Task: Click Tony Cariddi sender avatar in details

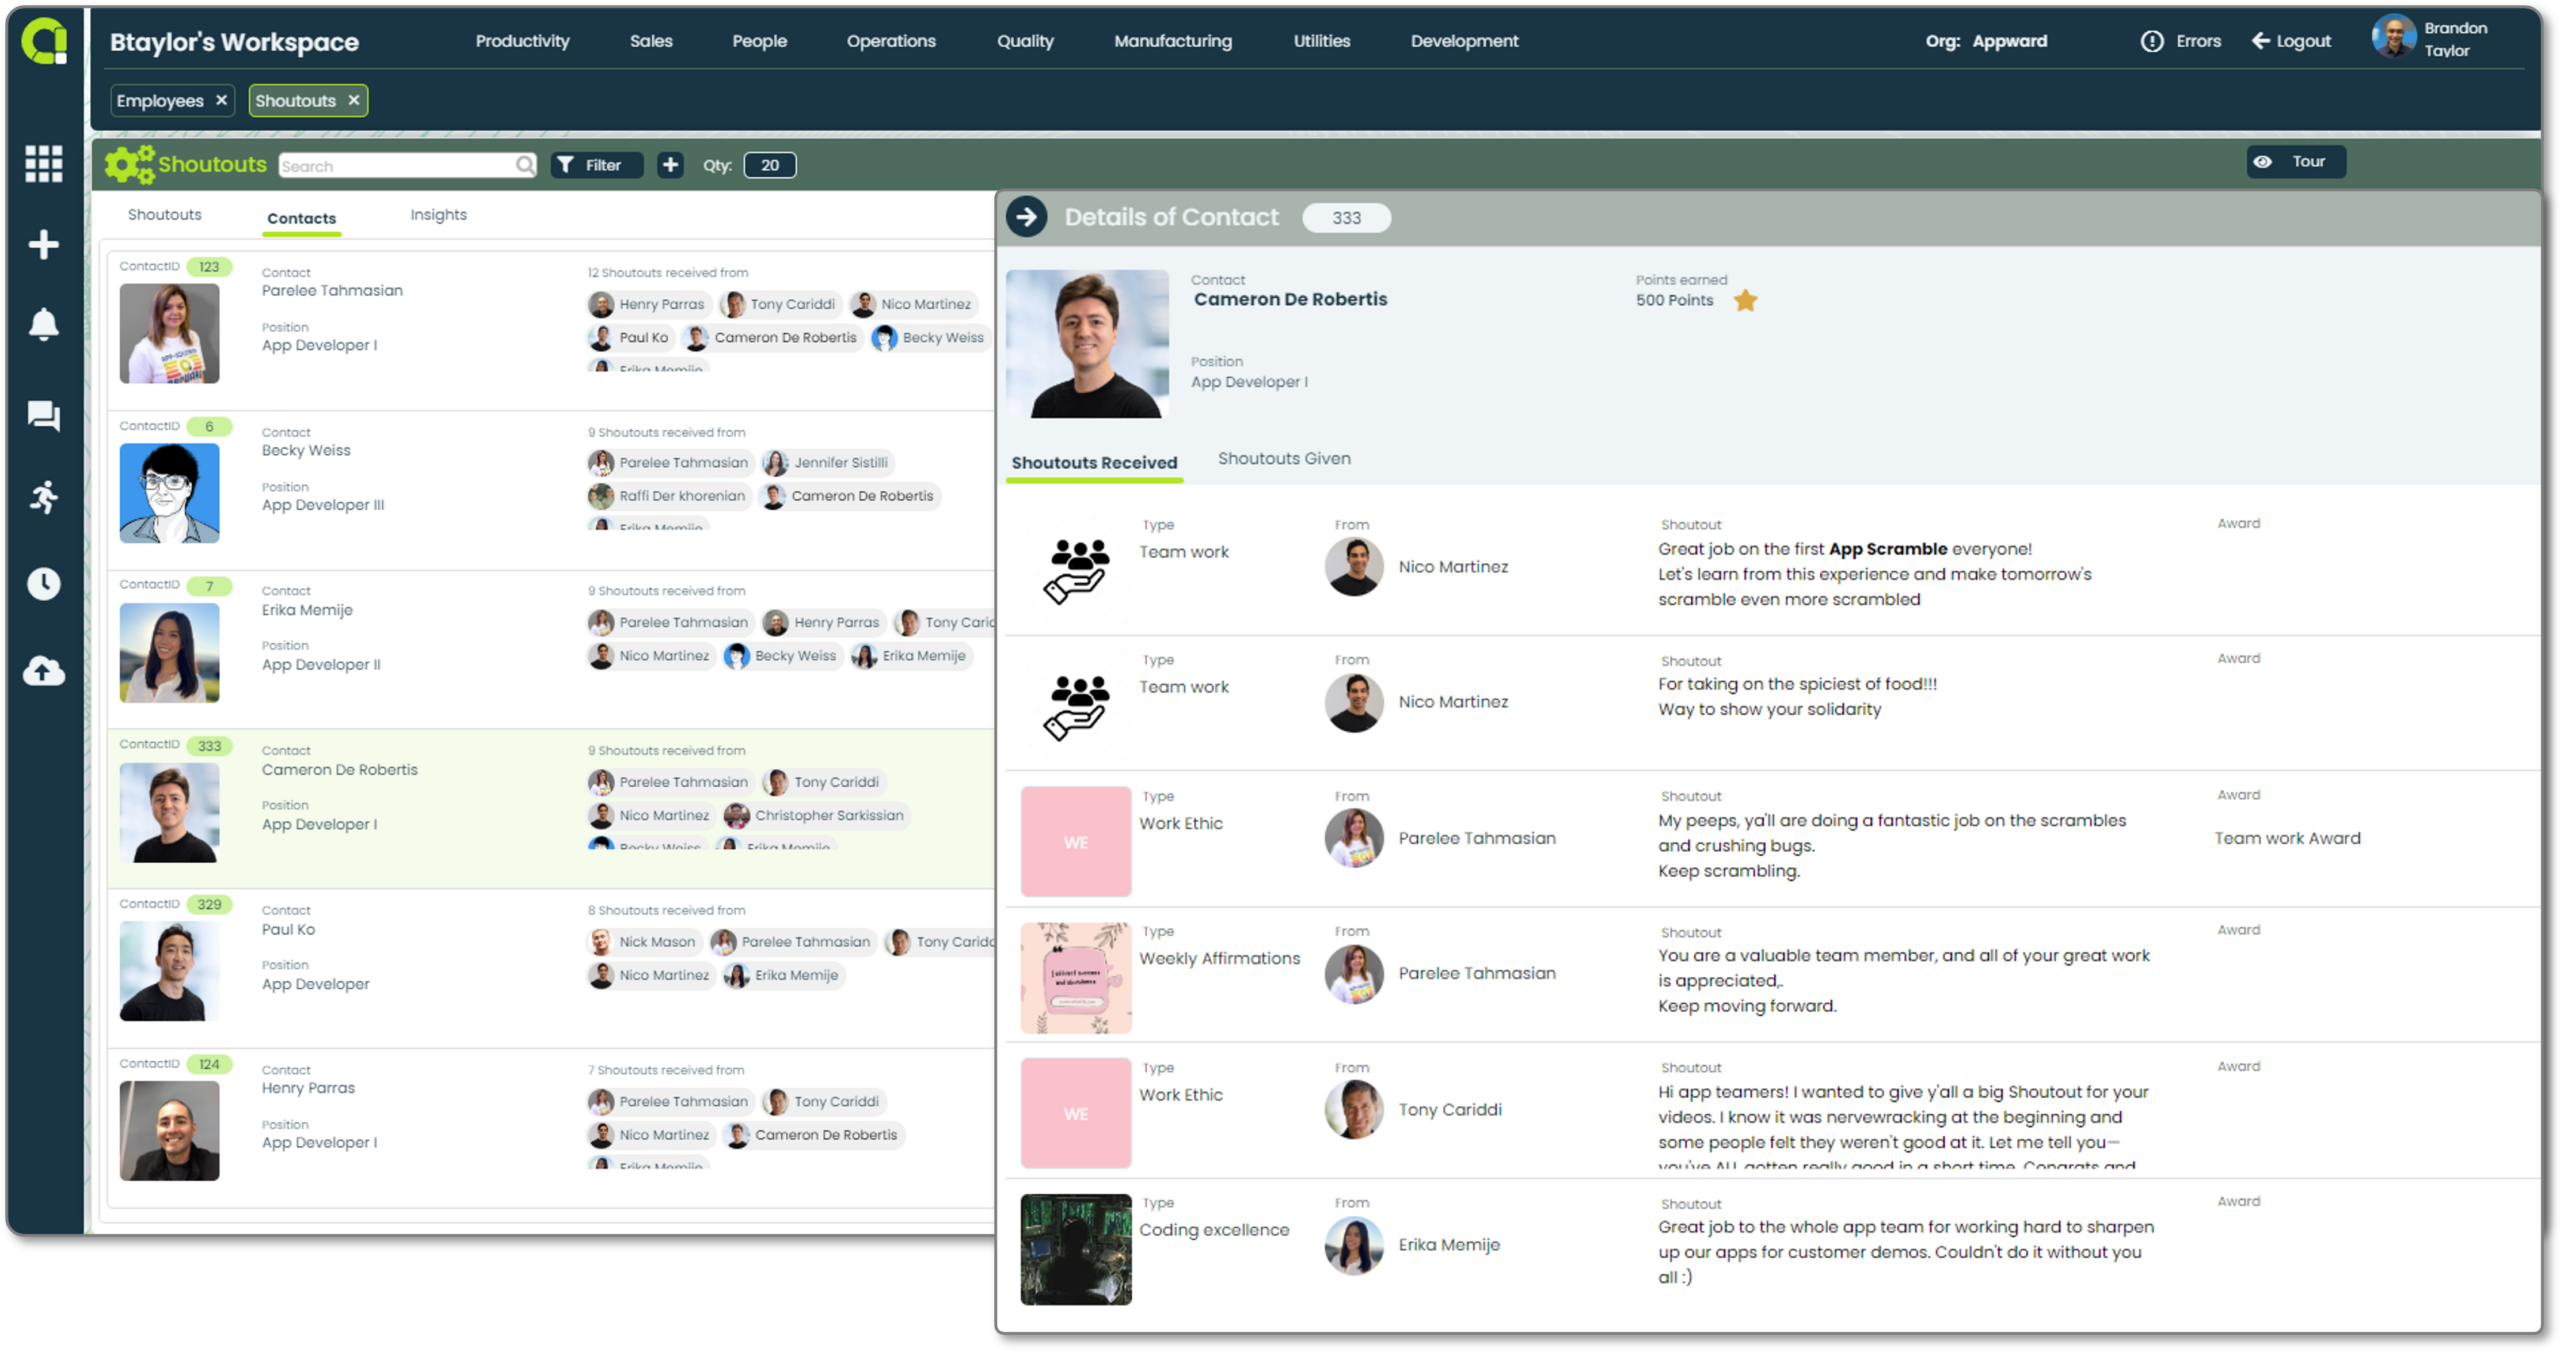Action: [x=1354, y=1110]
